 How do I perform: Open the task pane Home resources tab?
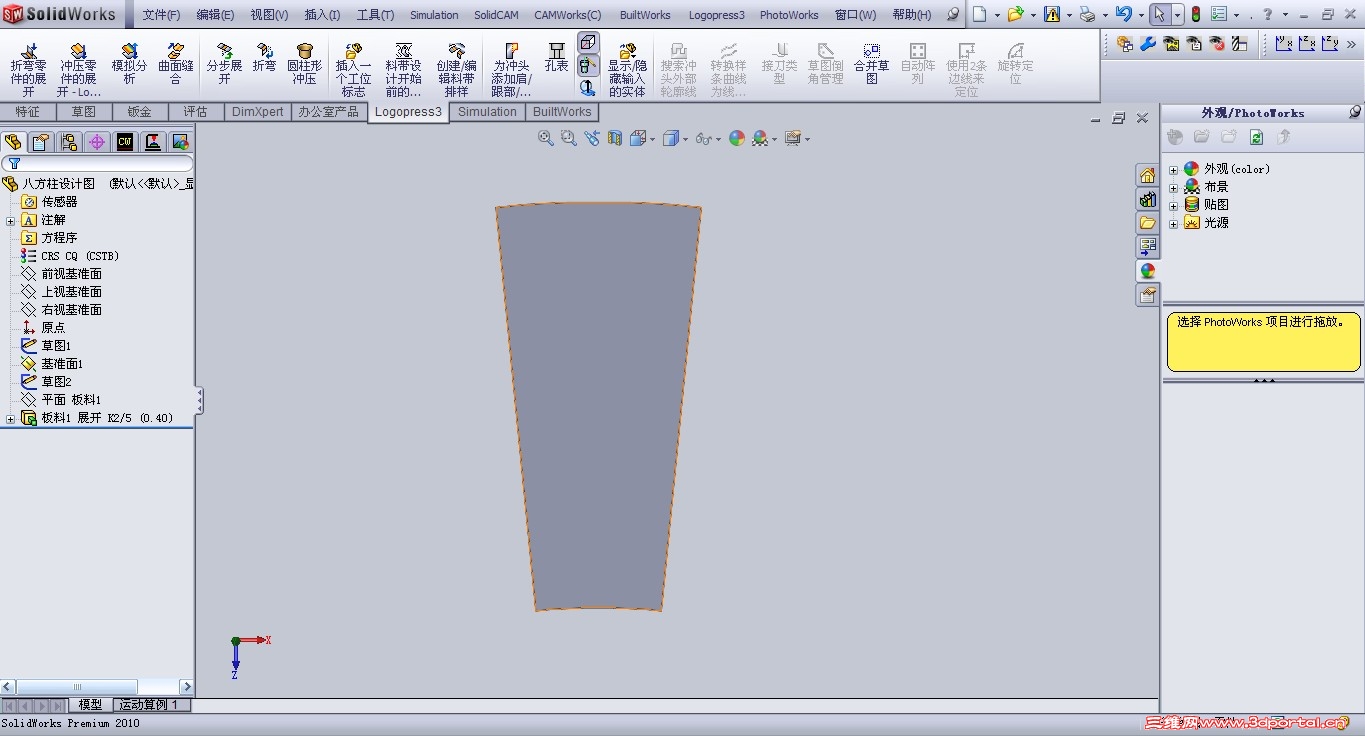coord(1147,175)
